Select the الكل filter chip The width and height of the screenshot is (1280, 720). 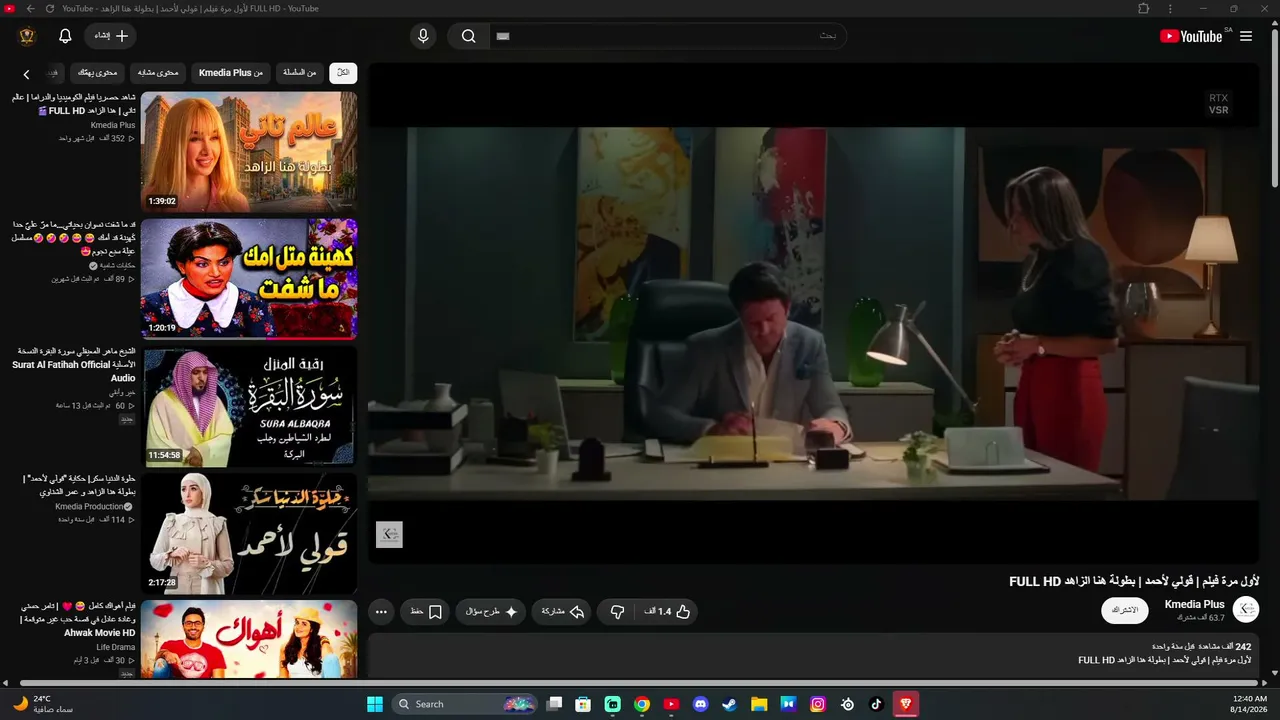[x=343, y=72]
